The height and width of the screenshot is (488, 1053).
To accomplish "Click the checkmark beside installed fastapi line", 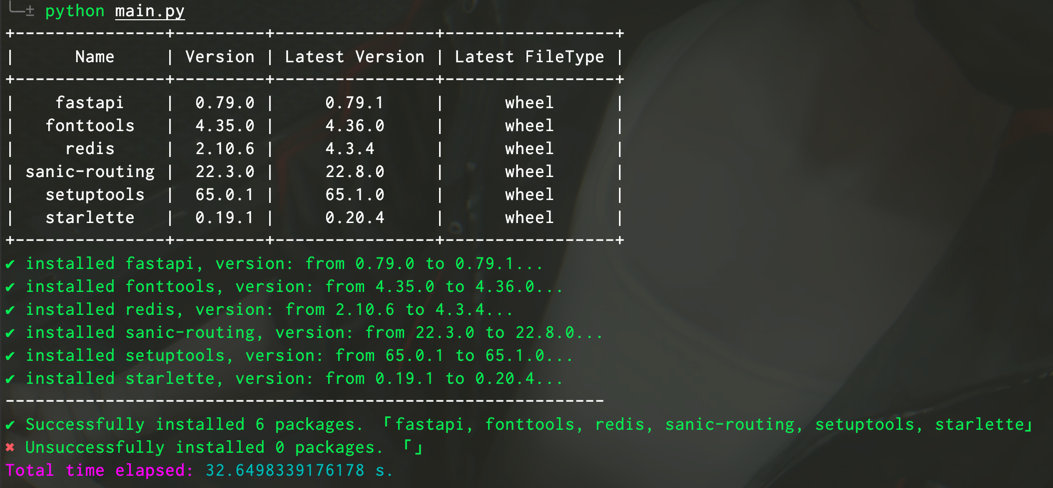I will point(10,264).
